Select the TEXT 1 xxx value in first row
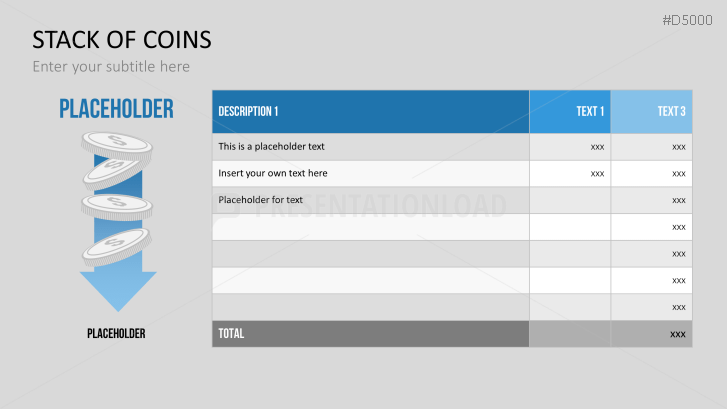This screenshot has width=727, height=409. pos(597,147)
